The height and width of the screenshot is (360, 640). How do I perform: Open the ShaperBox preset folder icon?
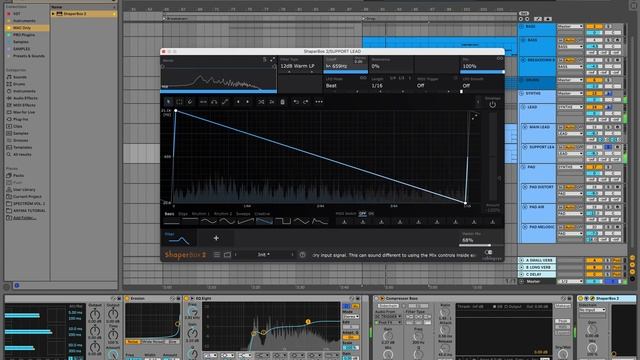[227, 255]
